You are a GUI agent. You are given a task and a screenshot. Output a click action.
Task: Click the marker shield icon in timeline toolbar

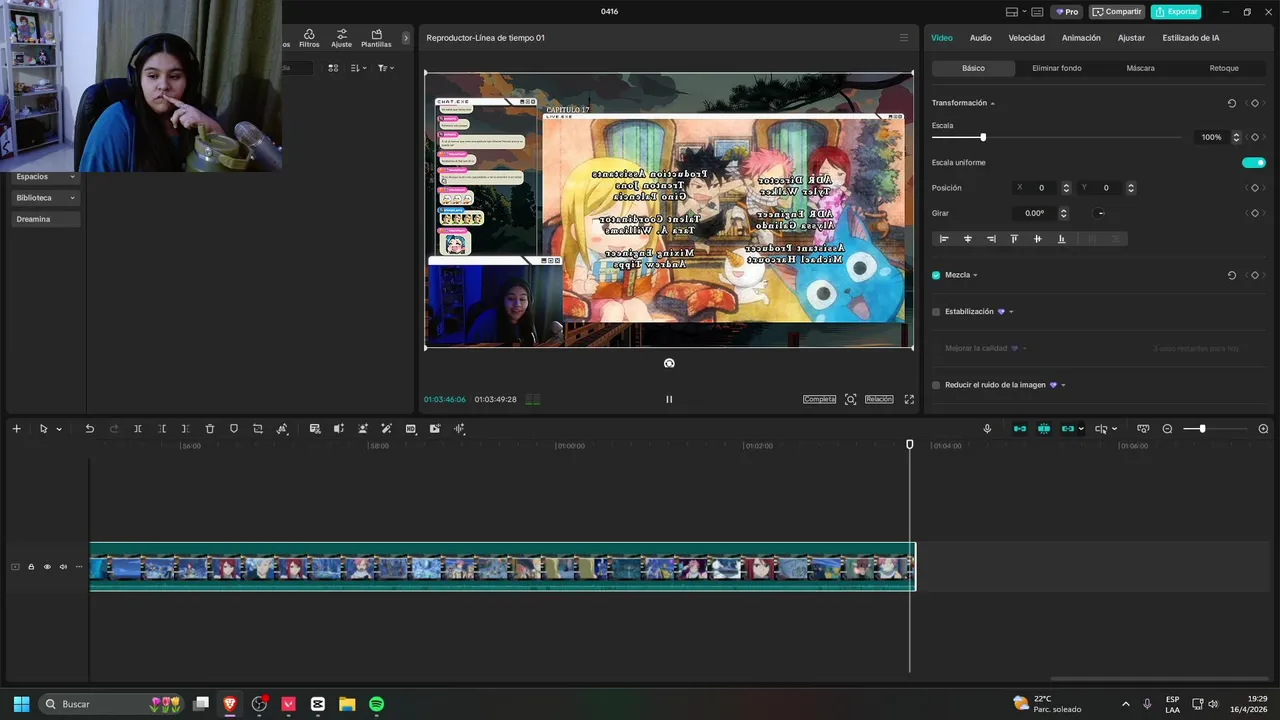(x=234, y=429)
